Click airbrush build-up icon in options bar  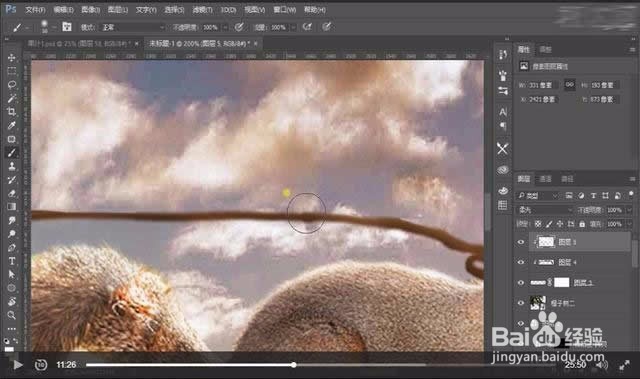point(307,27)
